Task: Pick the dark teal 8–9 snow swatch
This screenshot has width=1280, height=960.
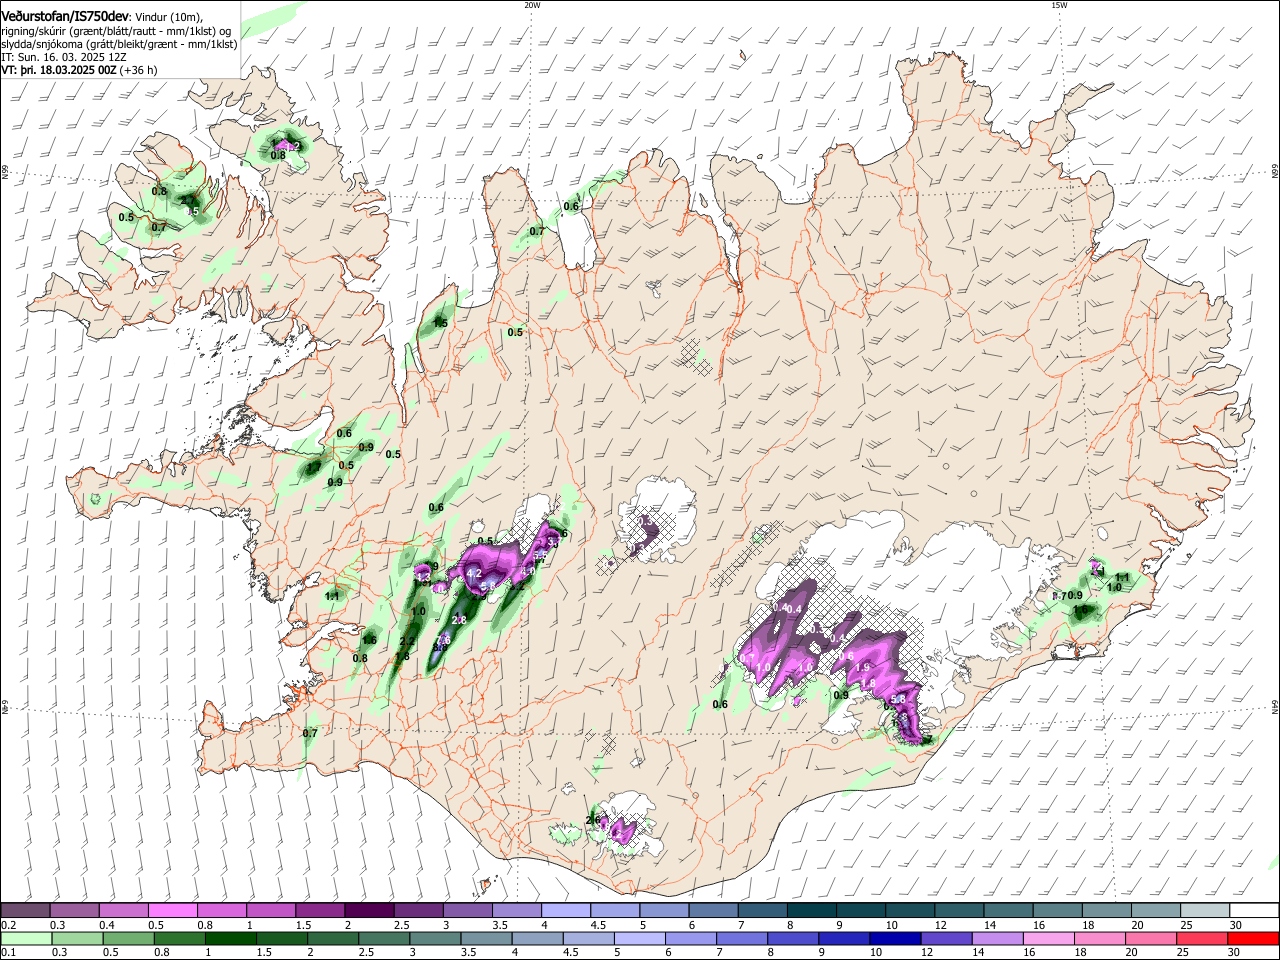Action: (810, 911)
